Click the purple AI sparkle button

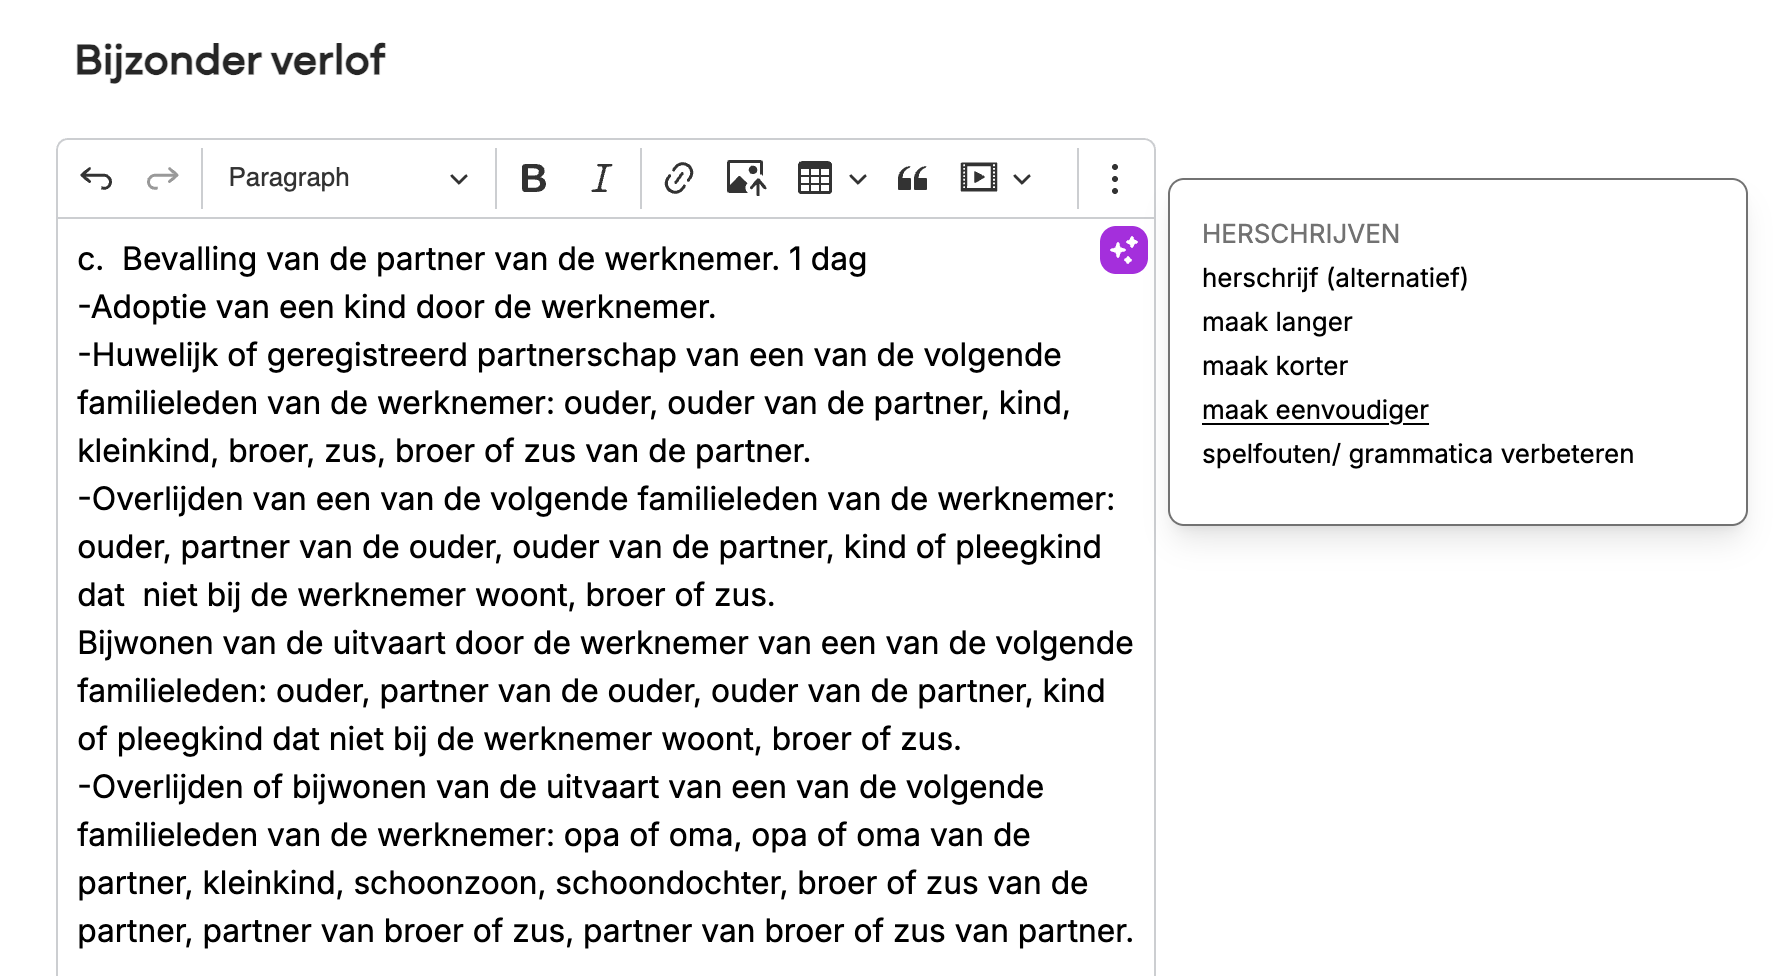pos(1124,250)
